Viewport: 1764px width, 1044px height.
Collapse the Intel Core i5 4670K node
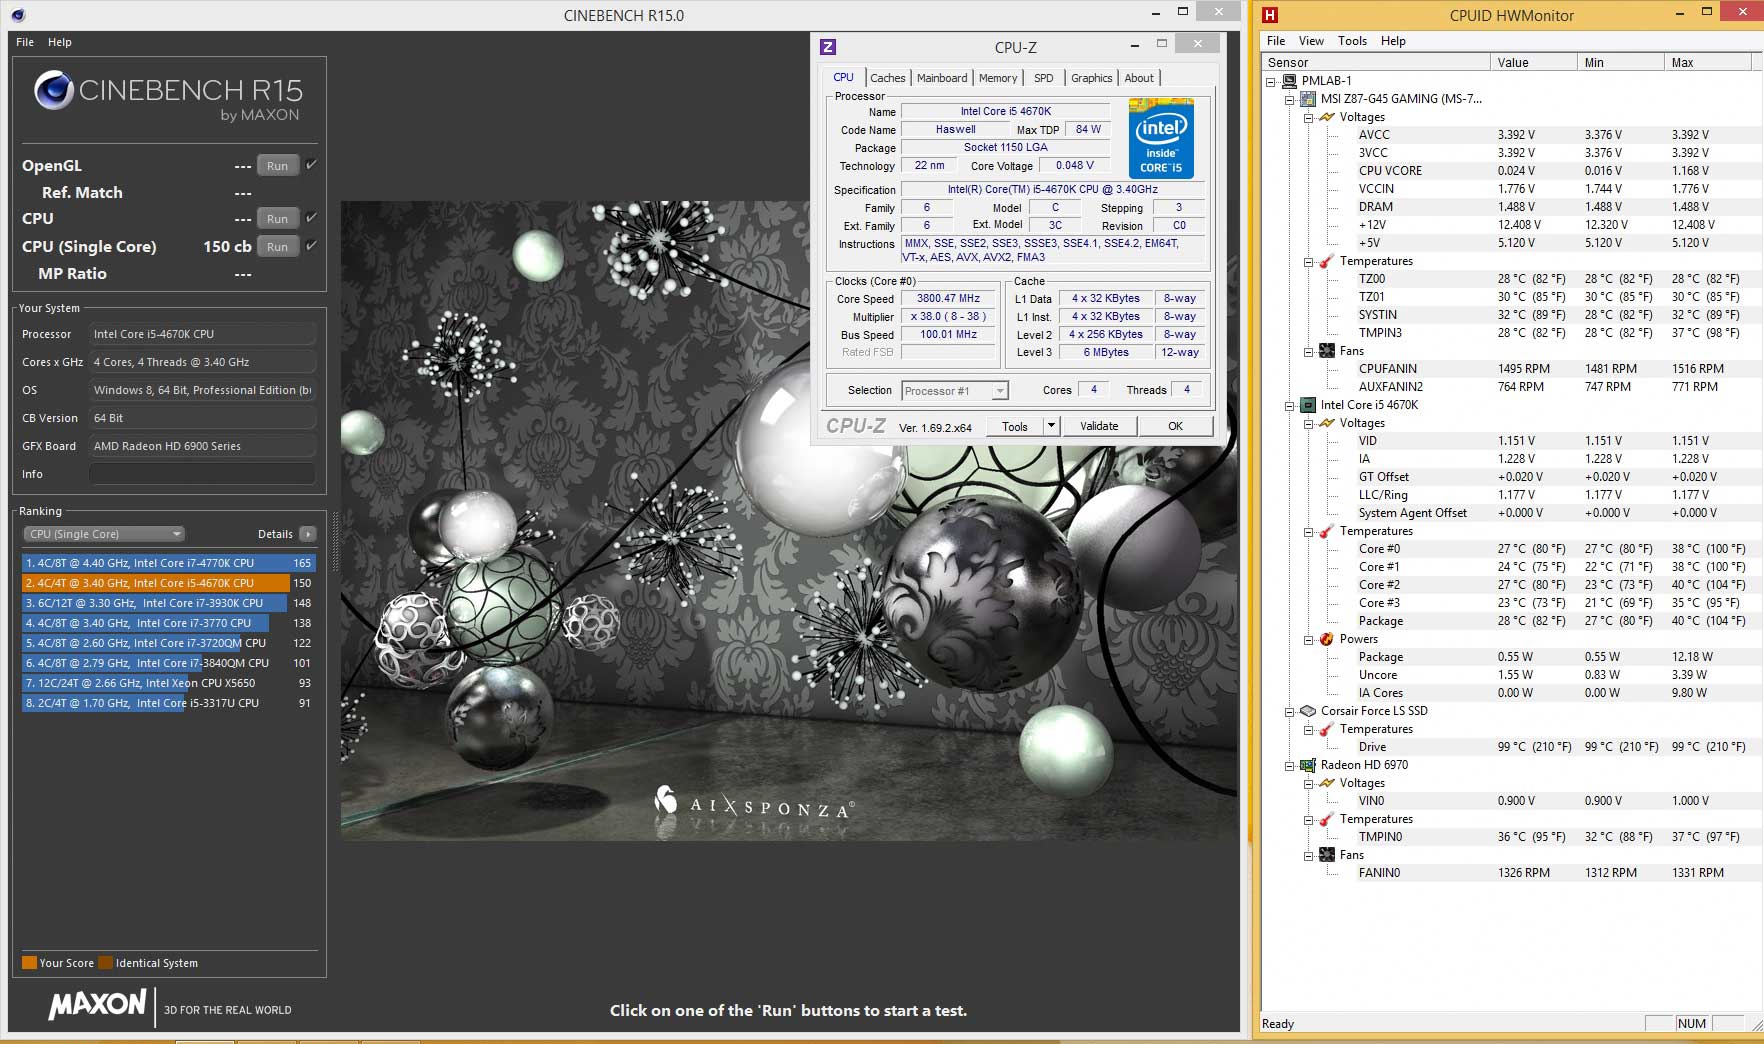pyautogui.click(x=1290, y=405)
